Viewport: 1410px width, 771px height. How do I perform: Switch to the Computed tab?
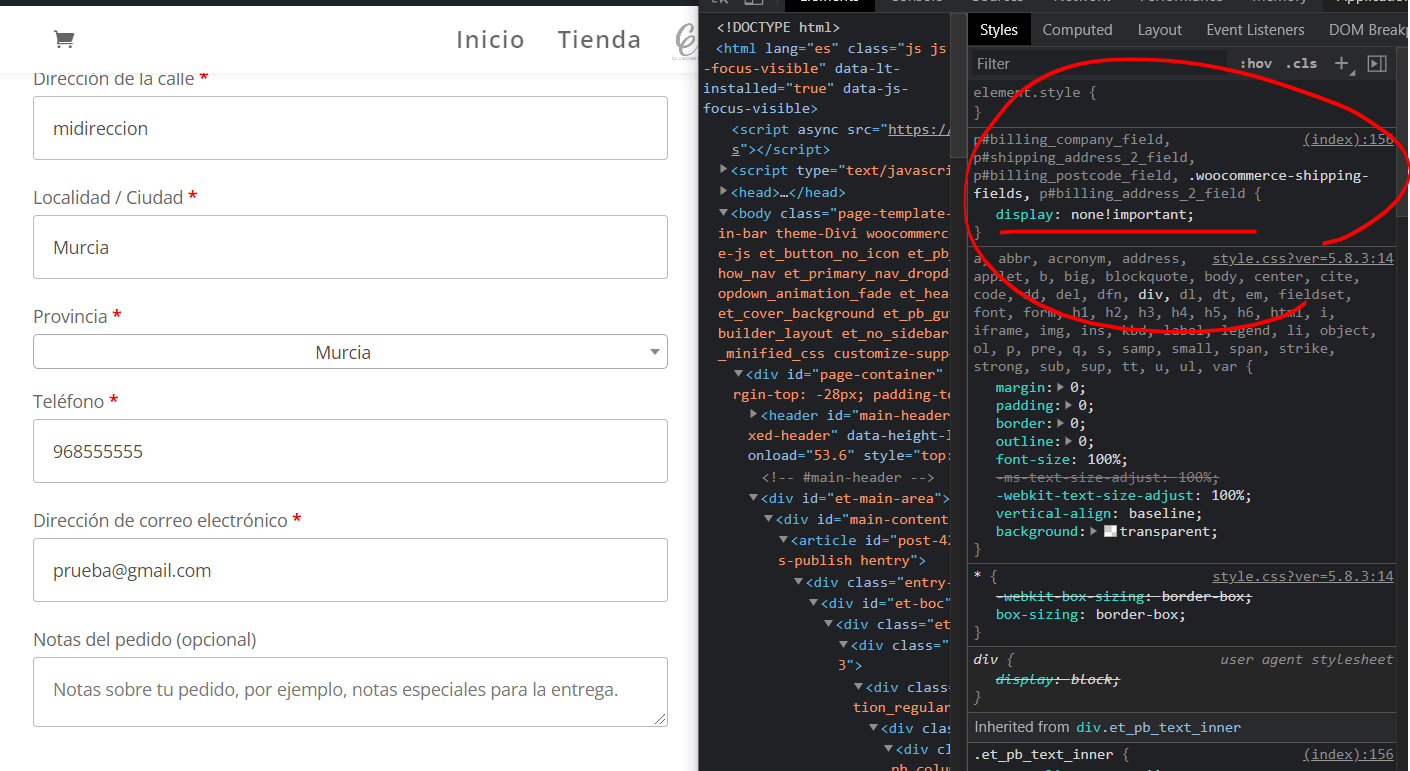pos(1077,30)
